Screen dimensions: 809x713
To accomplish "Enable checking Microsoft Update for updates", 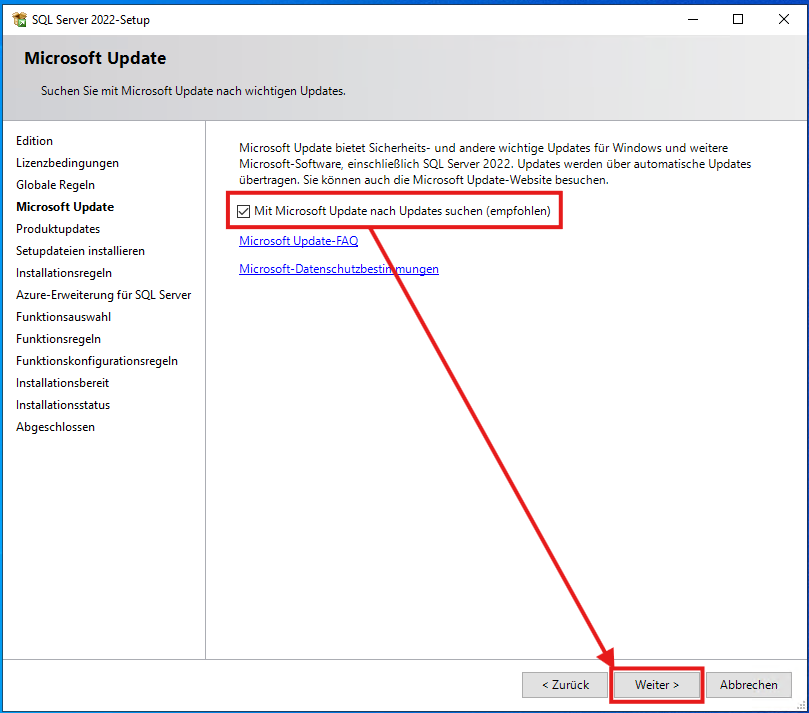I will [x=243, y=210].
